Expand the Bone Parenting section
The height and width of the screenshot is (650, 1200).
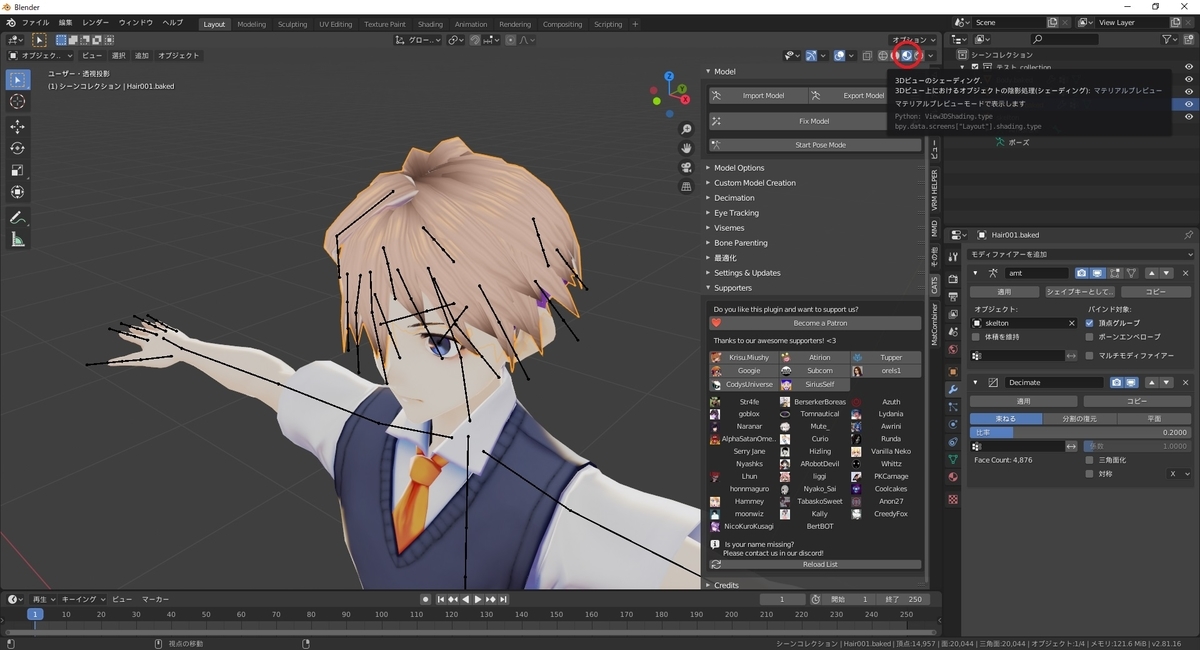point(741,243)
